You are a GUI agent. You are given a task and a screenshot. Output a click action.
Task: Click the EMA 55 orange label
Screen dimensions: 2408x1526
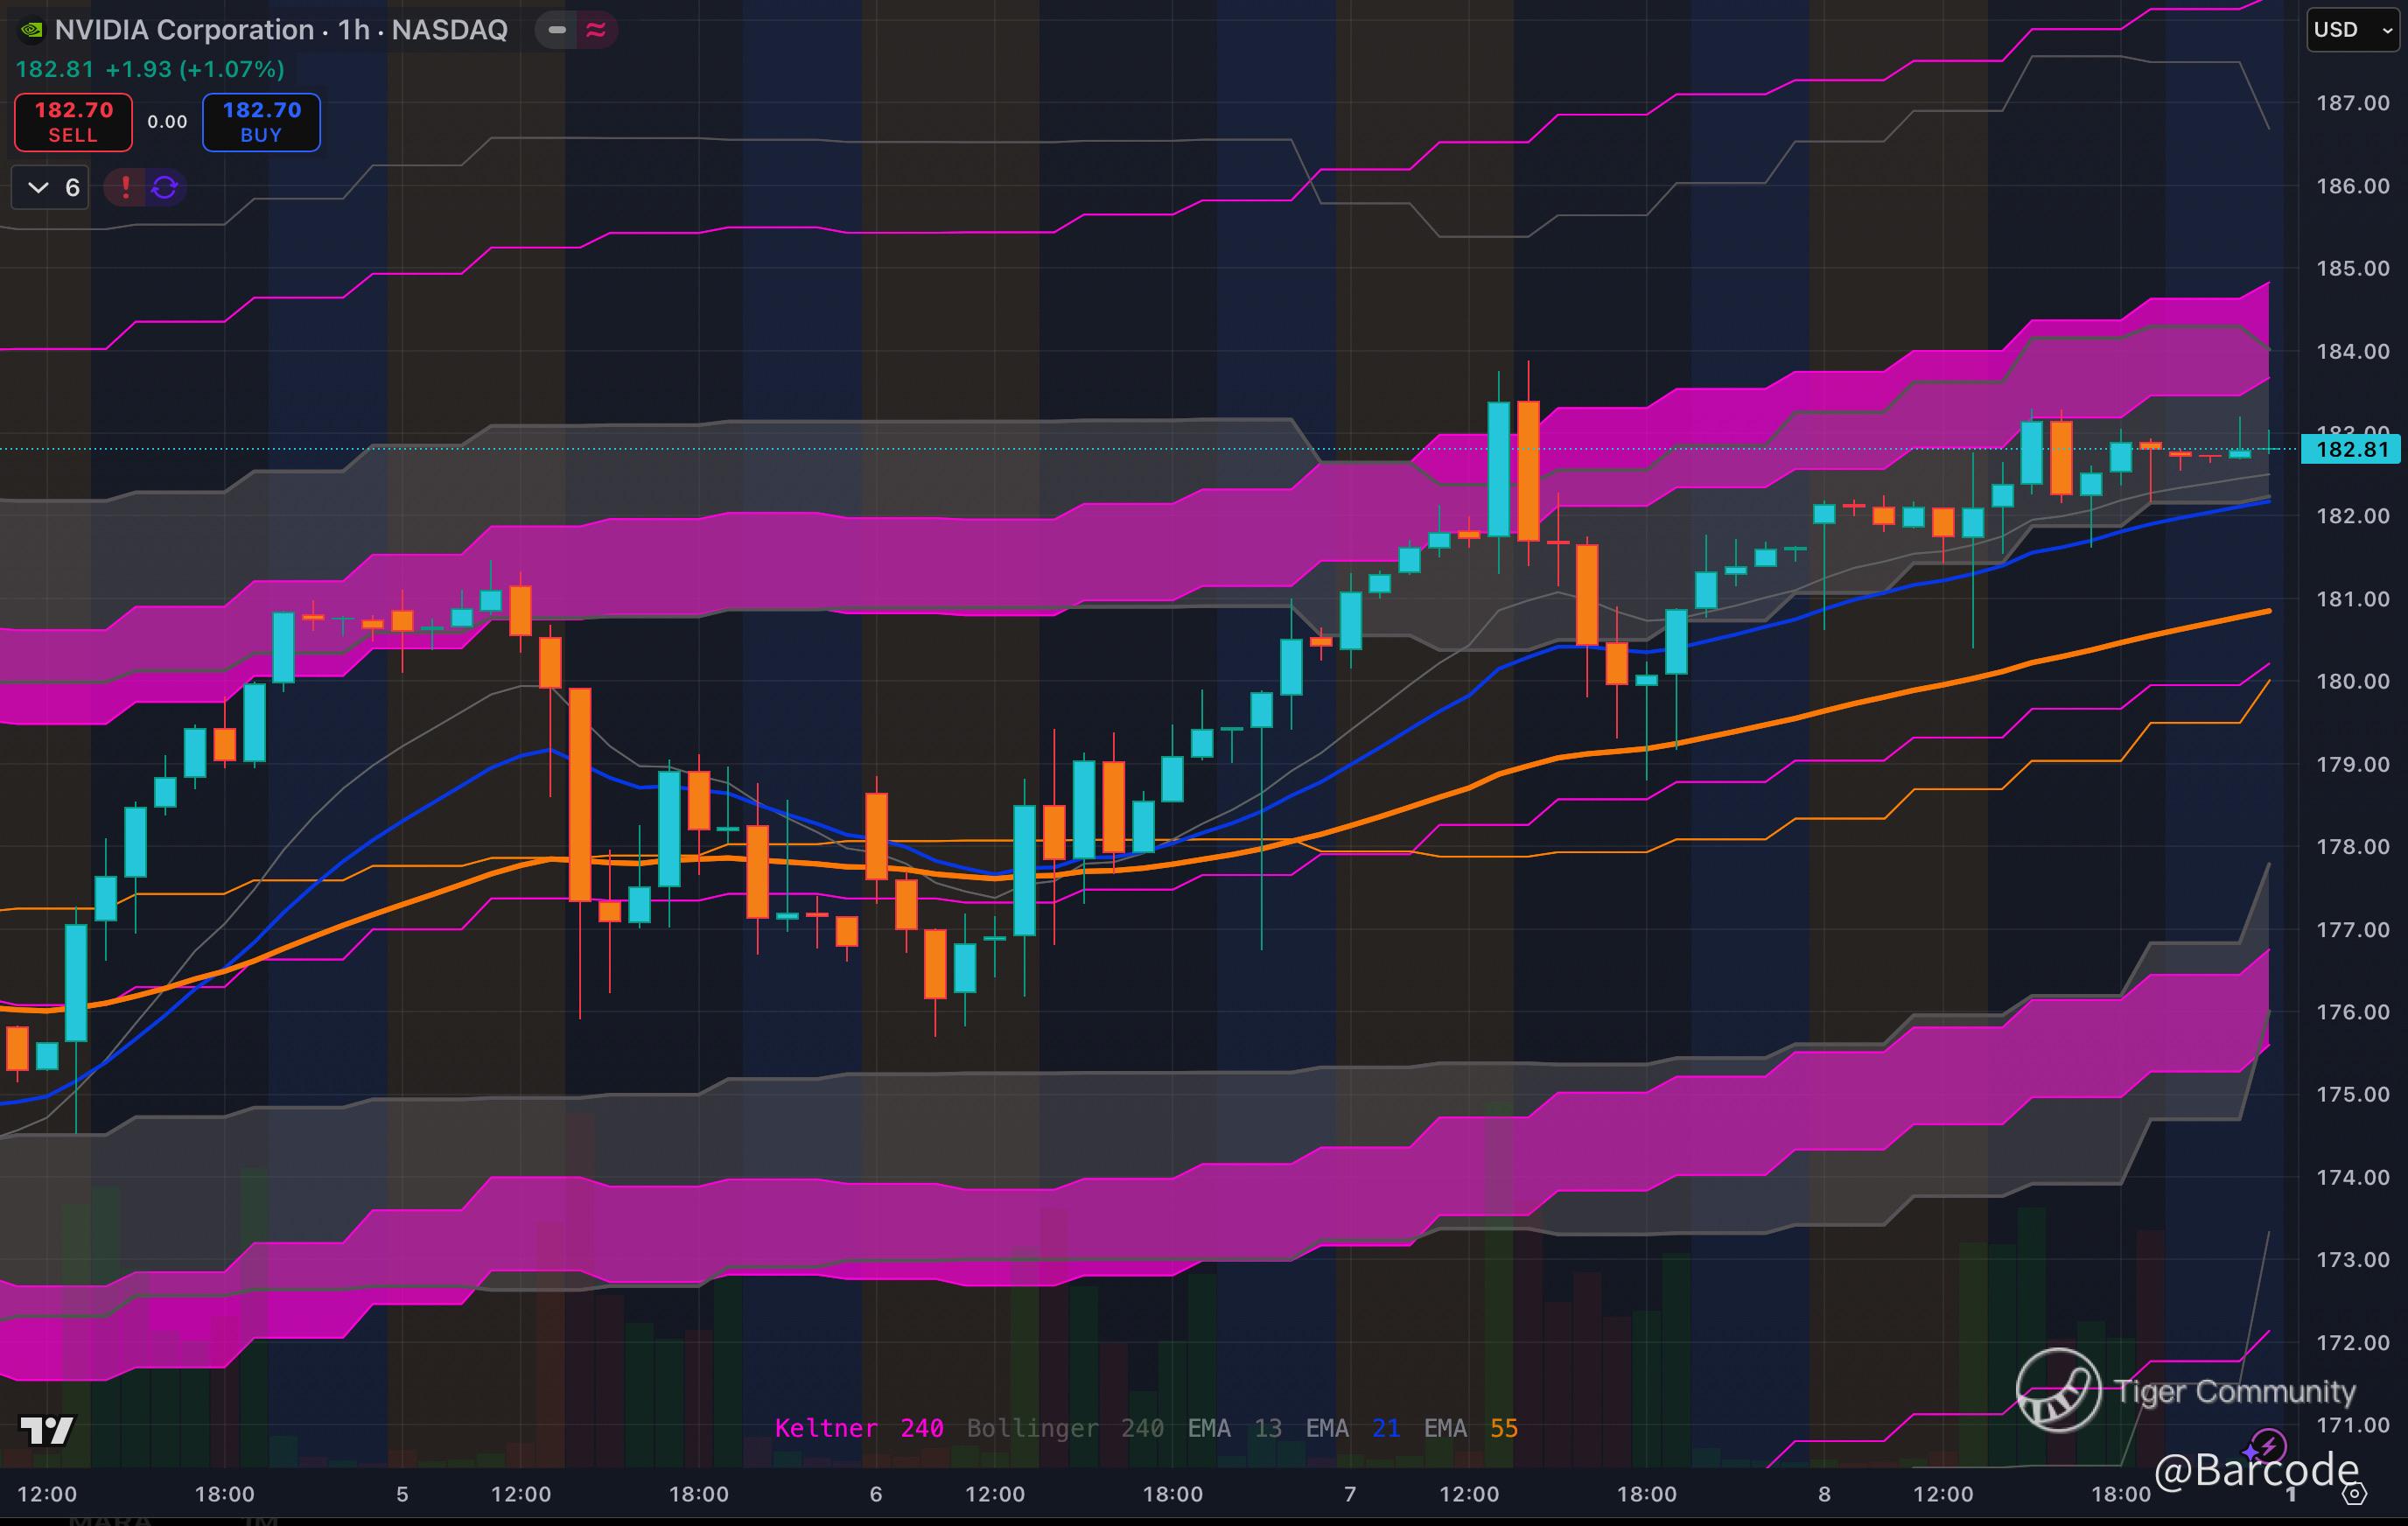point(1470,1428)
